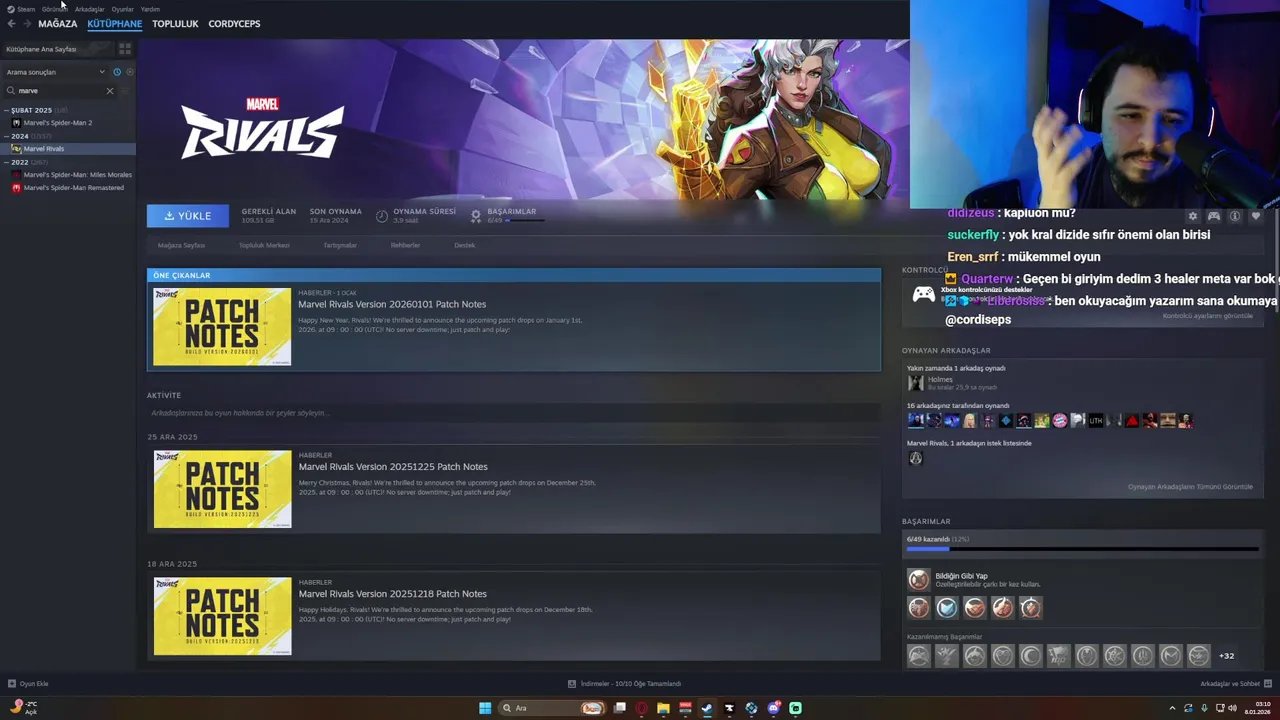Click Oynayan Arkadaşların Tümünü Görüntüle
Viewport: 1280px width, 720px height.
(1190, 487)
